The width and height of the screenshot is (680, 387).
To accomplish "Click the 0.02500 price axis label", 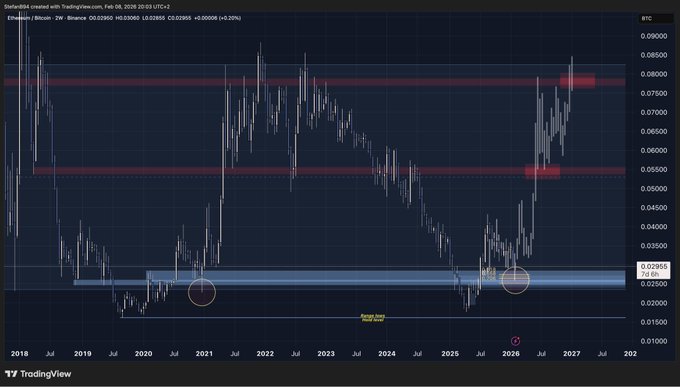I will 654,284.
